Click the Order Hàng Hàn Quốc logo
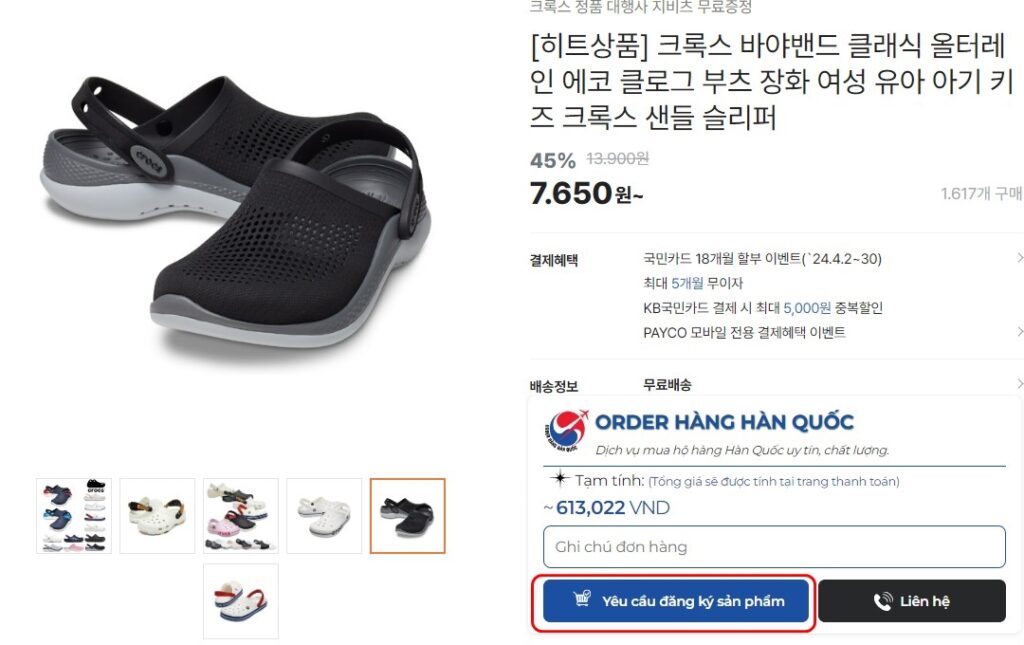 [566, 430]
